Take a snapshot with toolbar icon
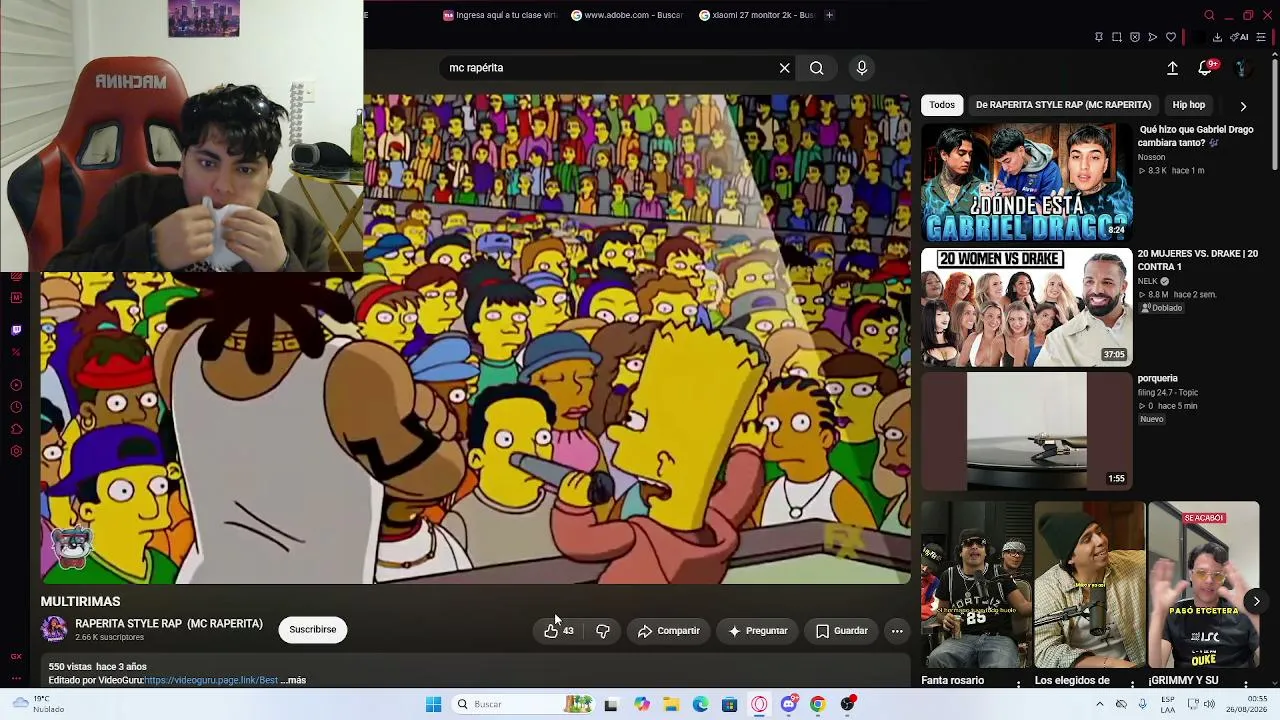The image size is (1280, 720). 1117,37
